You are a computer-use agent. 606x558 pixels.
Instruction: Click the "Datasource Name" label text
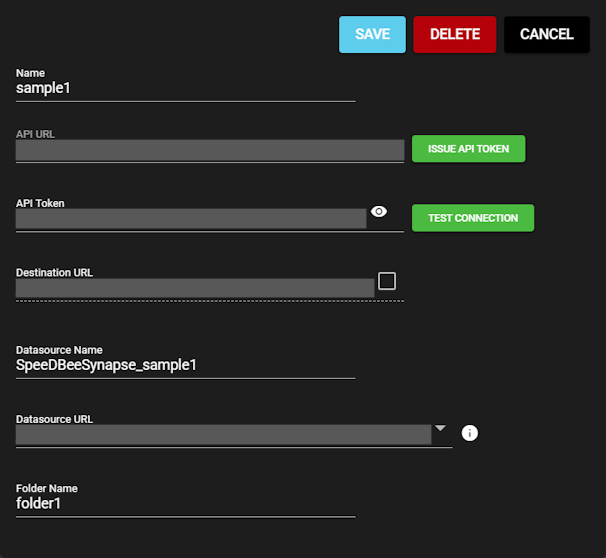coord(59,350)
